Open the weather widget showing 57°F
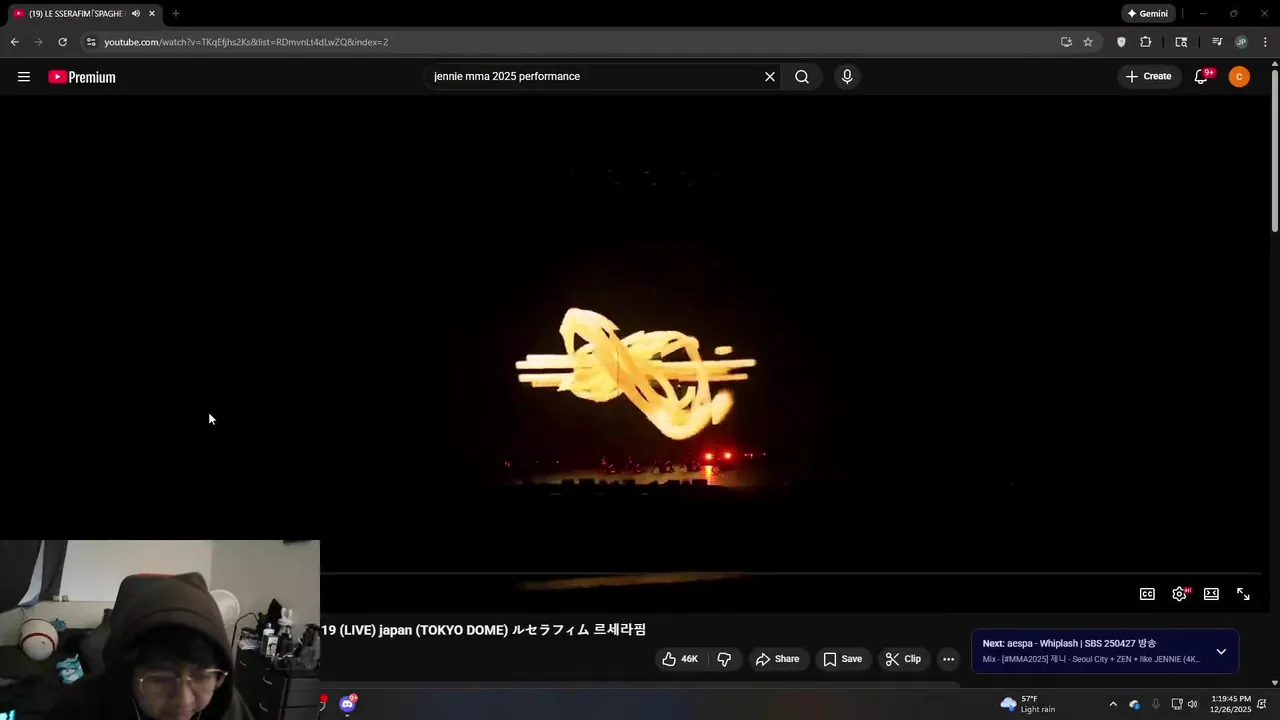 click(1028, 704)
